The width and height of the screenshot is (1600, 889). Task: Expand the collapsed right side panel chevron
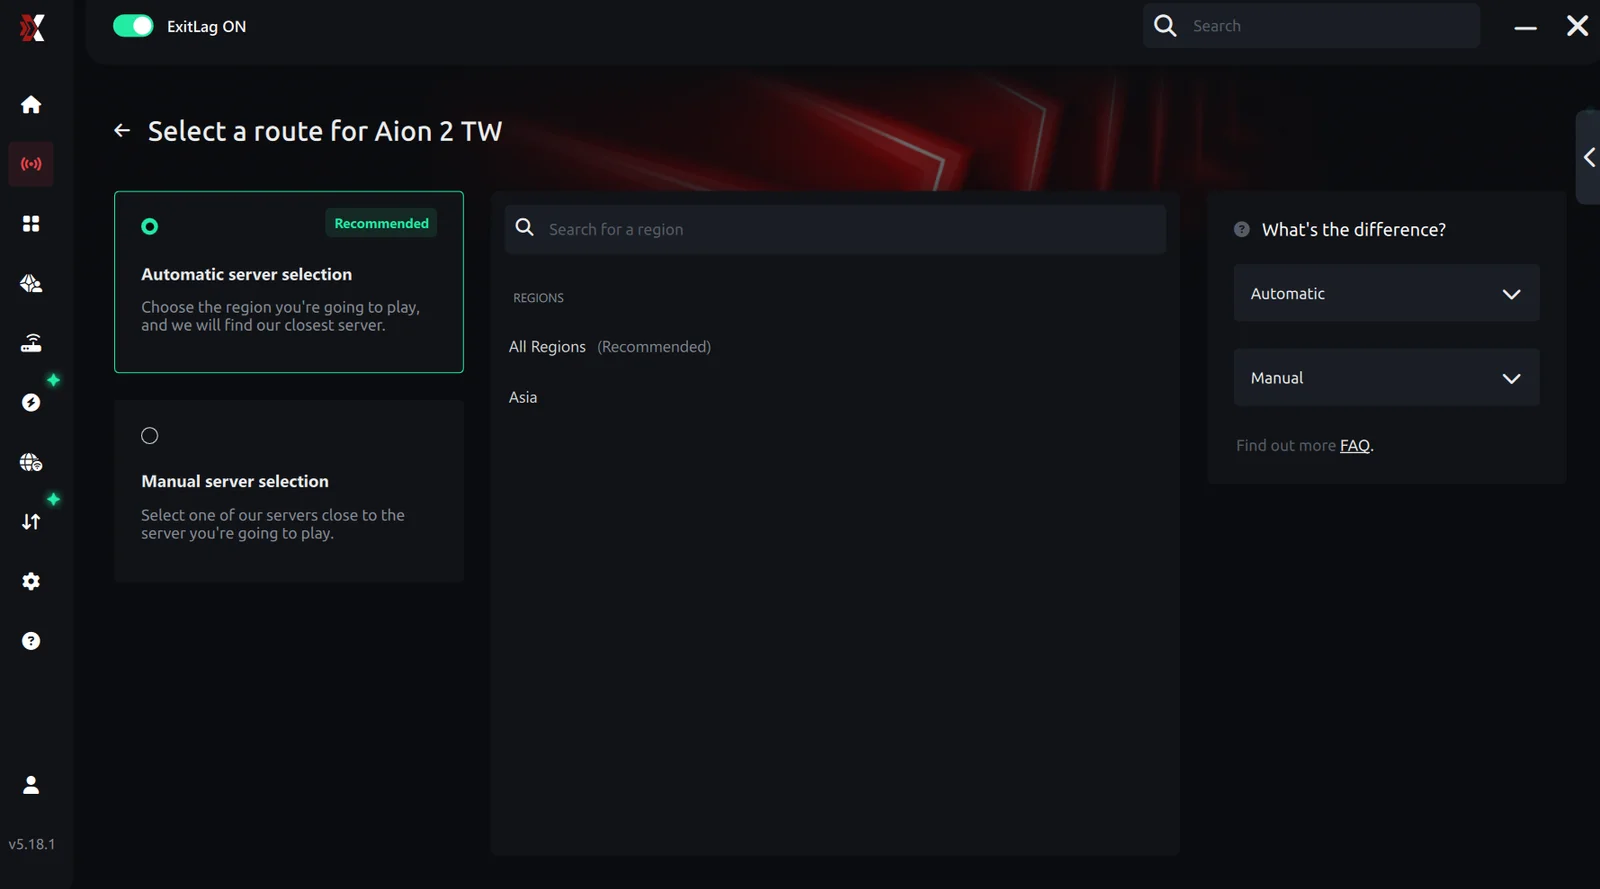click(x=1588, y=158)
